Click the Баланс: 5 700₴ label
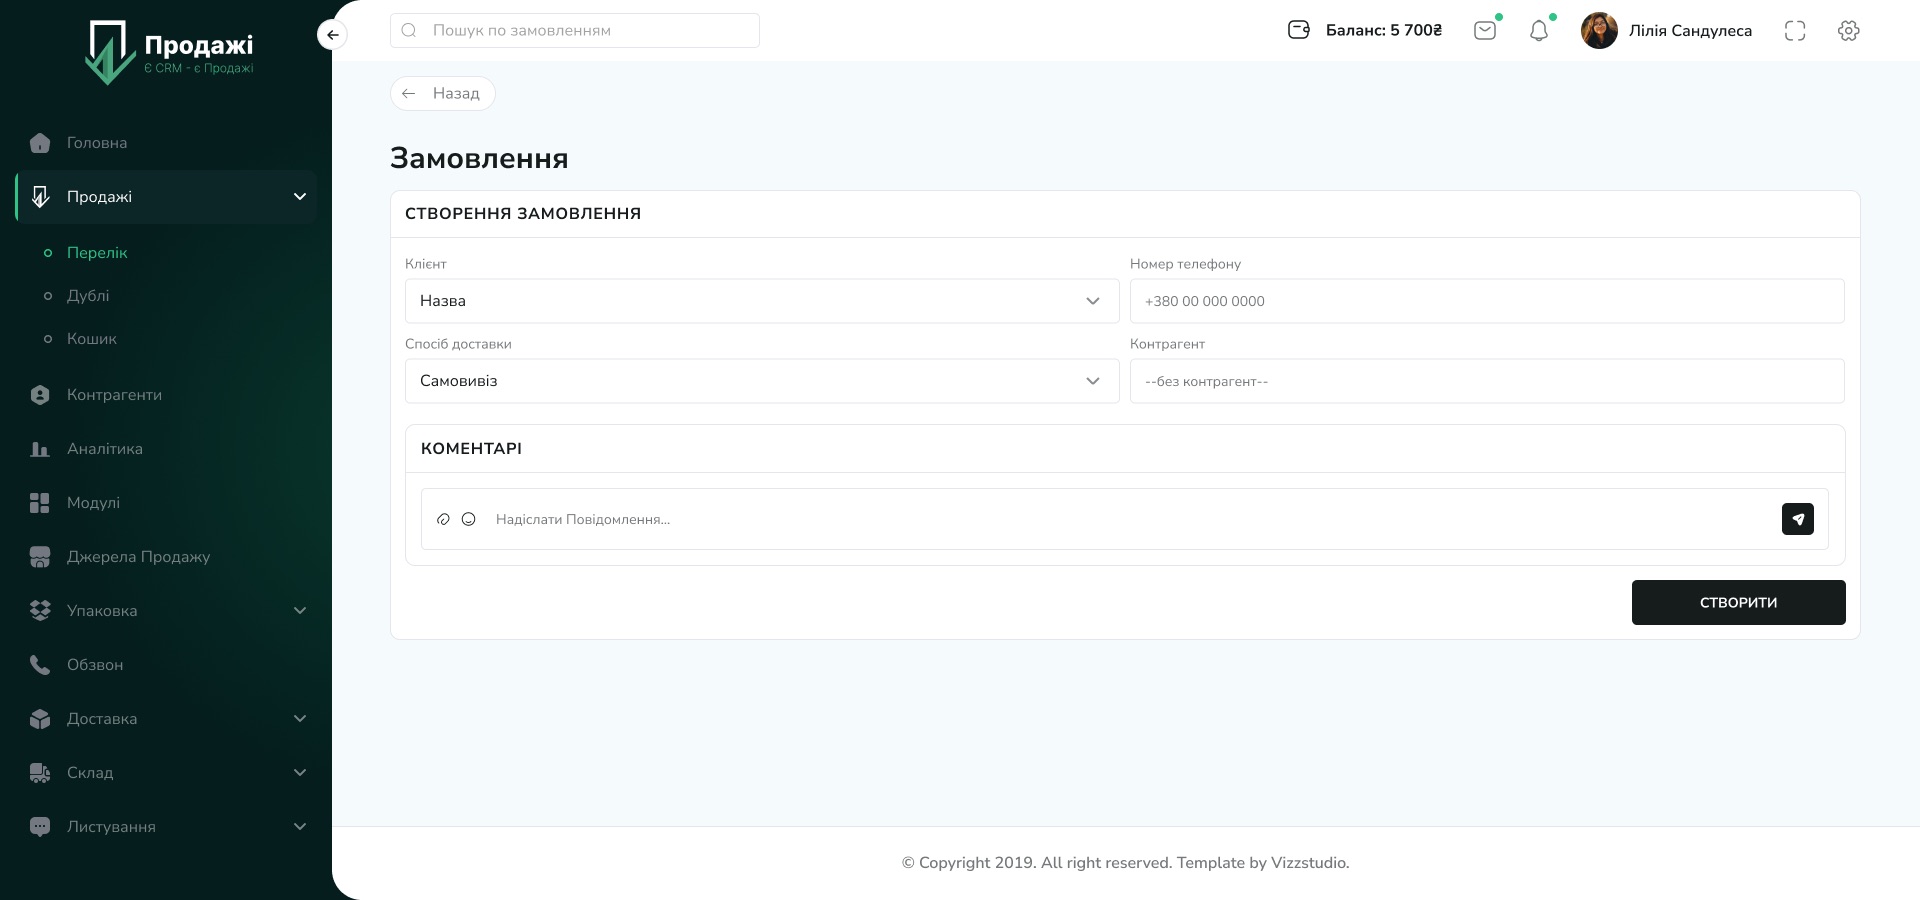This screenshot has width=1920, height=900. [1384, 31]
